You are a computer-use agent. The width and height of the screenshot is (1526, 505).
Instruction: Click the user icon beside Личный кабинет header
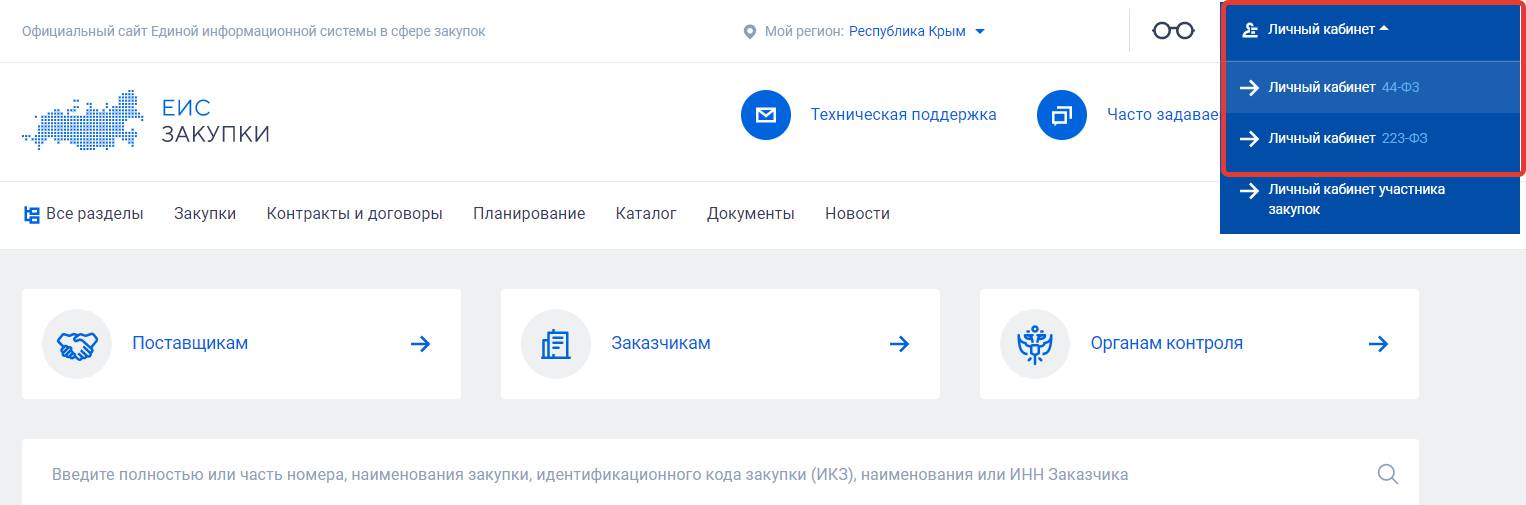pos(1249,30)
